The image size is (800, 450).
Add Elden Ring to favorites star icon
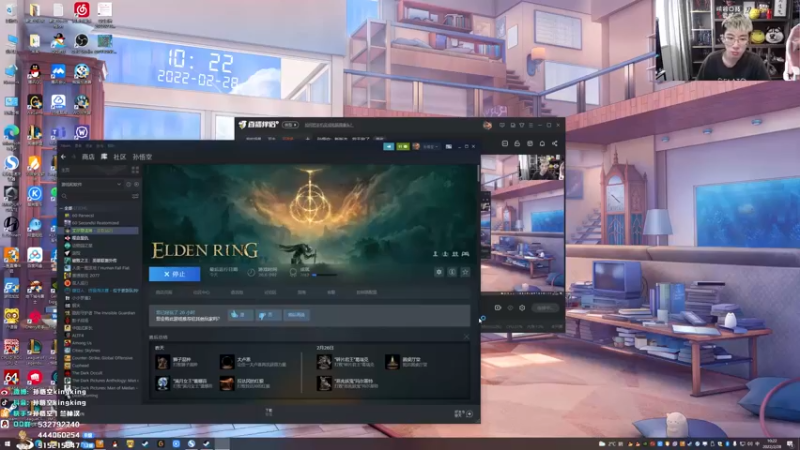(x=465, y=272)
